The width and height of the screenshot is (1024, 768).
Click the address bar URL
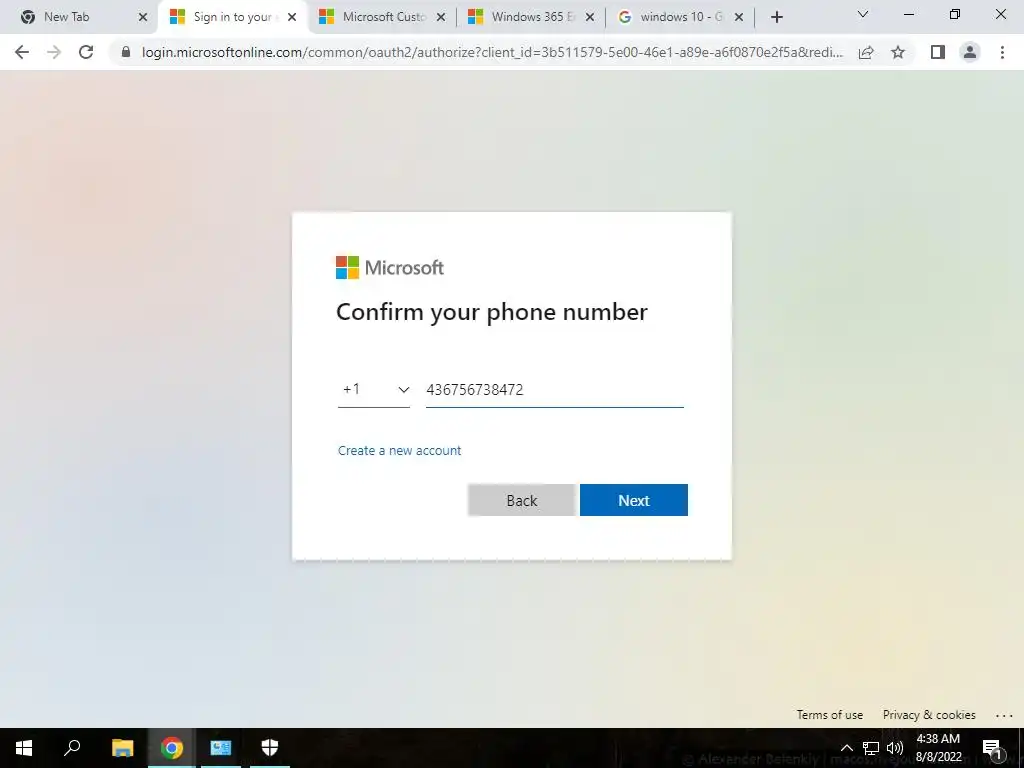492,52
